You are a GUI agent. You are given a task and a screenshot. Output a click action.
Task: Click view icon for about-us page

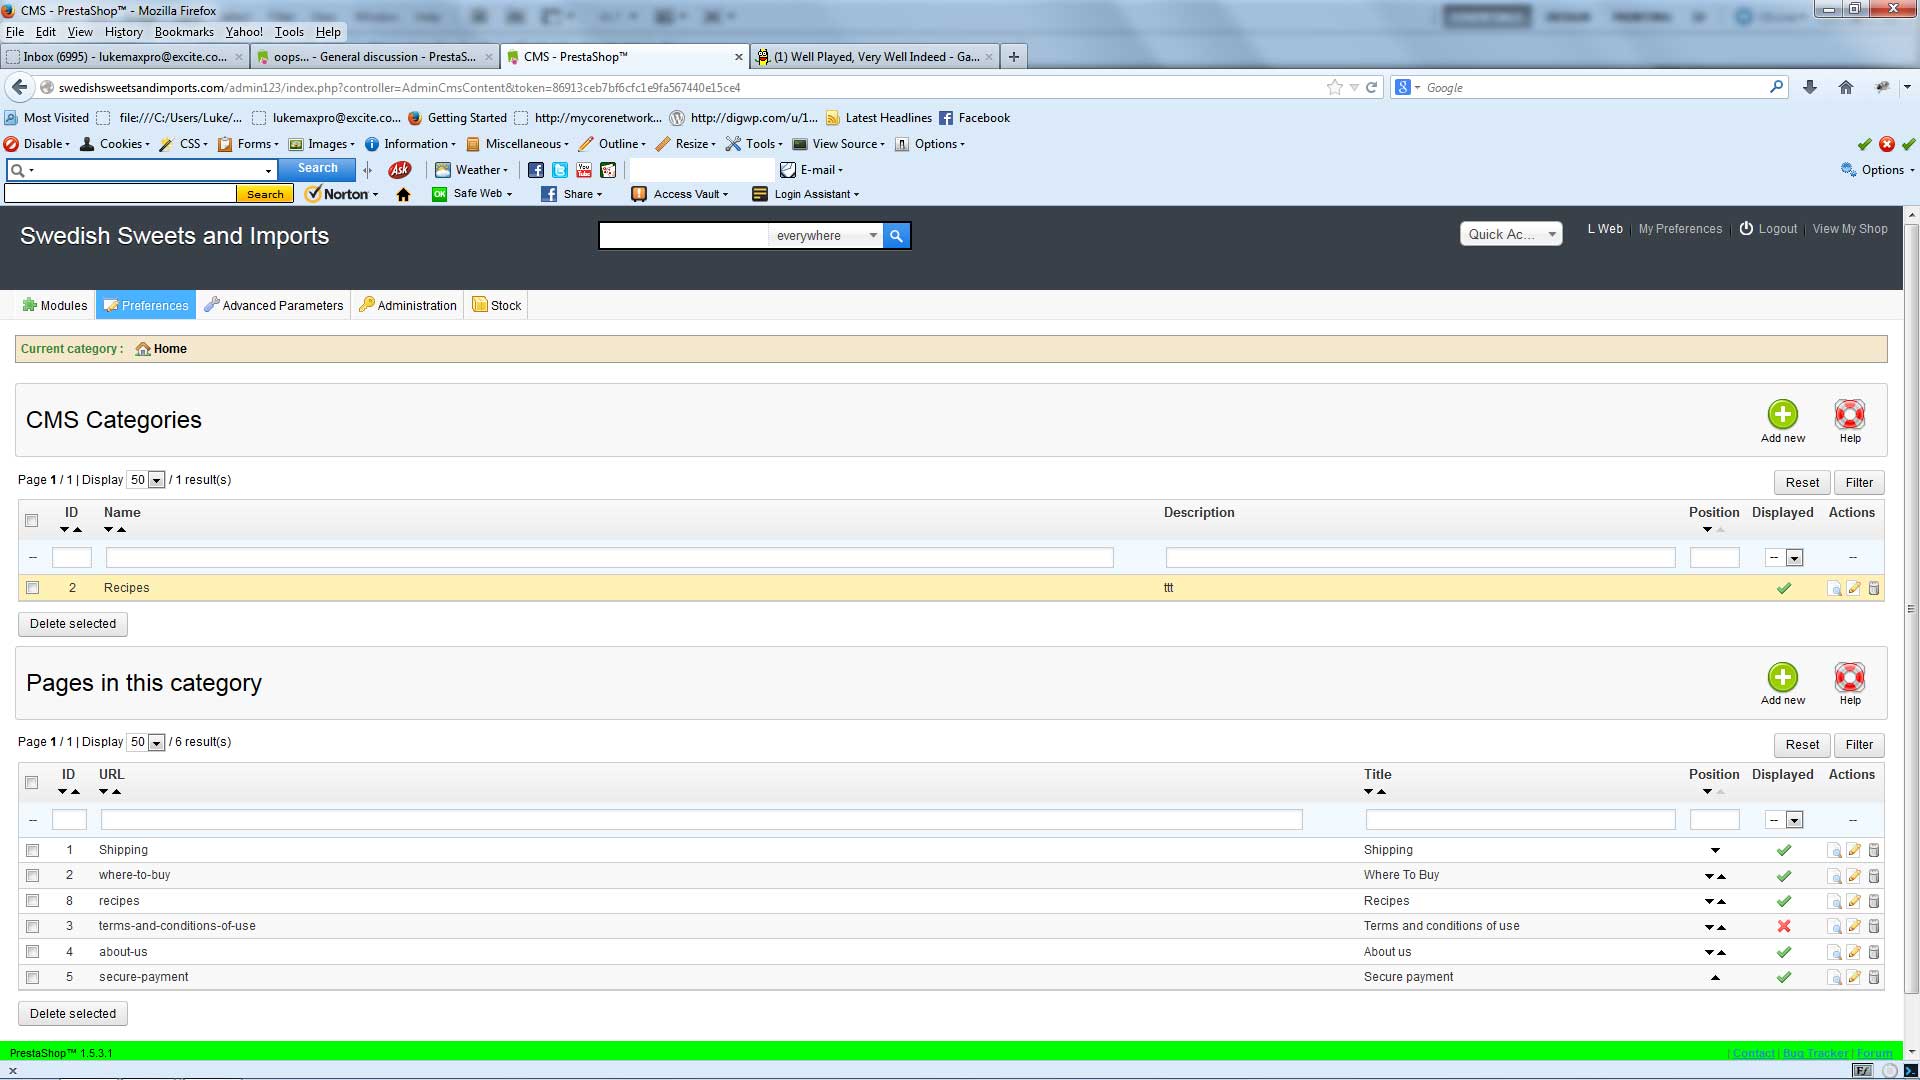tap(1834, 953)
